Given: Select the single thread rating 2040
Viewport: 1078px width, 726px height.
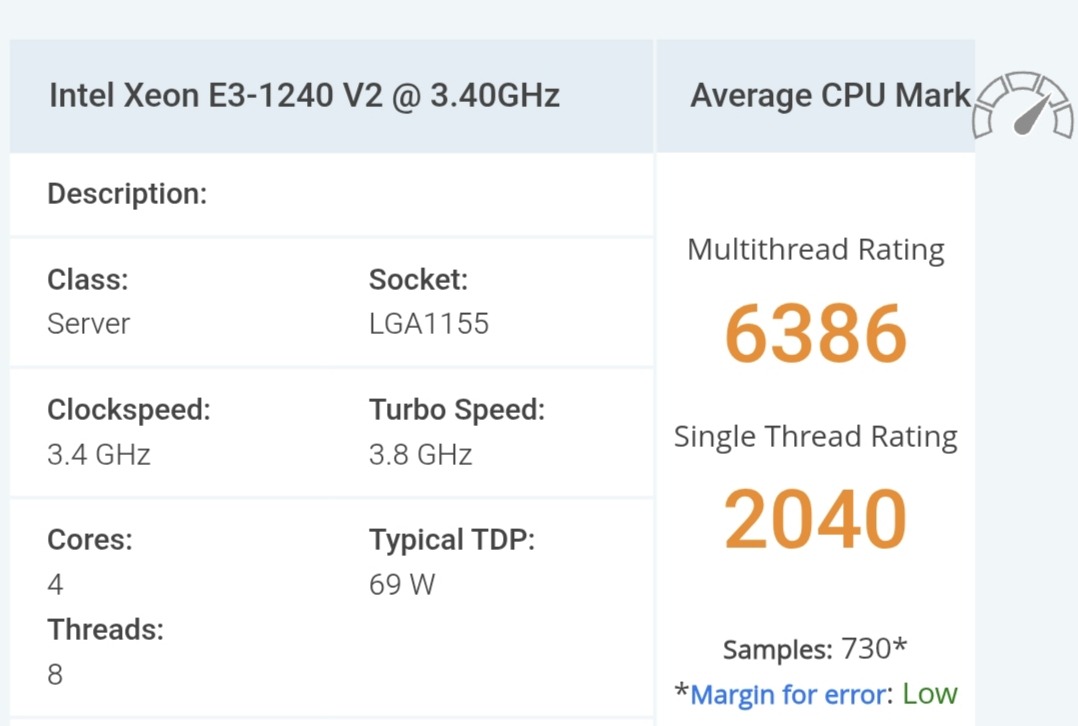Looking at the screenshot, I should tap(815, 520).
